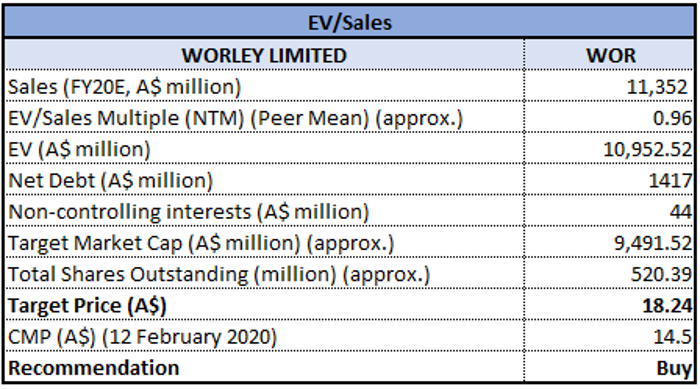Click the Target Market Cap label
The height and width of the screenshot is (389, 700).
[201, 243]
